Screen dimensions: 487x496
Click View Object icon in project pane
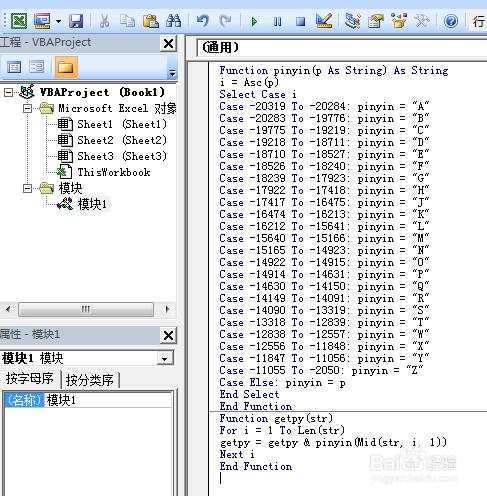(36, 67)
